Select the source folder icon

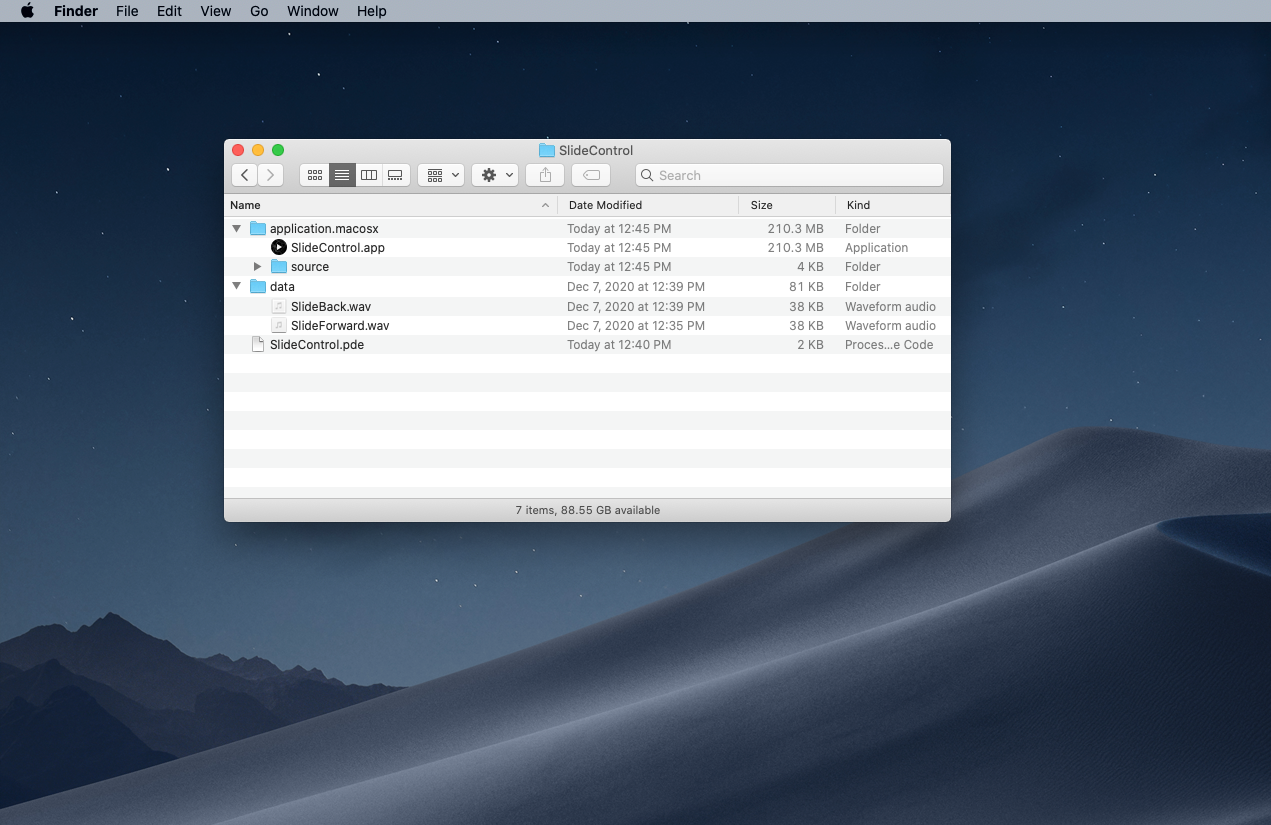pyautogui.click(x=279, y=267)
